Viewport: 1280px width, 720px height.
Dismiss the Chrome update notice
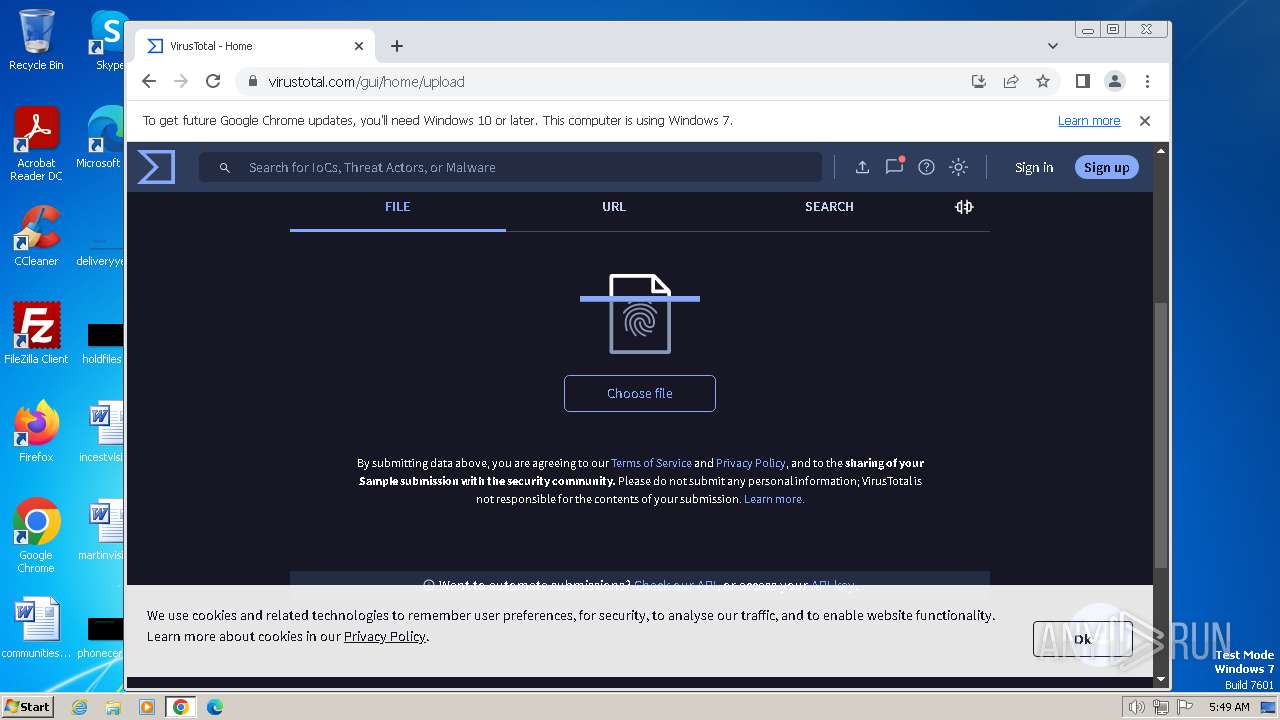pos(1145,121)
